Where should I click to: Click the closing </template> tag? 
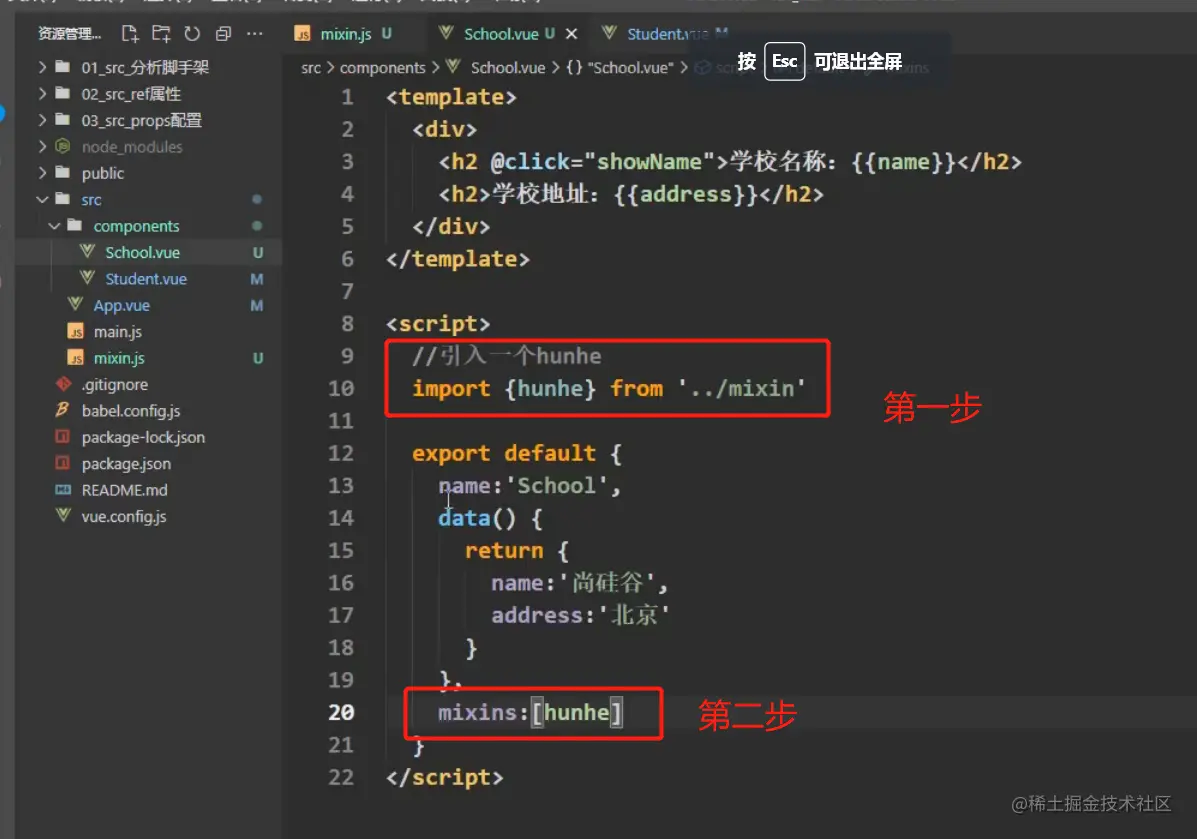(x=458, y=259)
